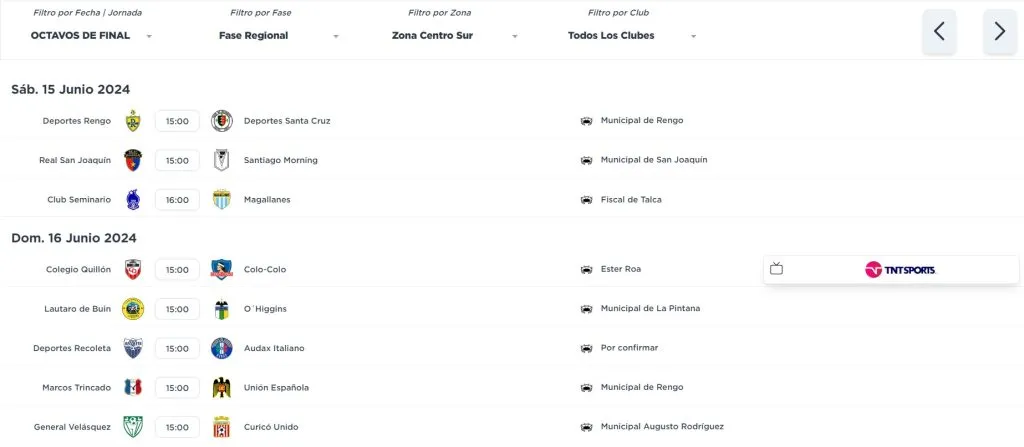Open the Zona Centro Sur dropdown
Viewport: 1024px width, 447px height.
pos(455,36)
